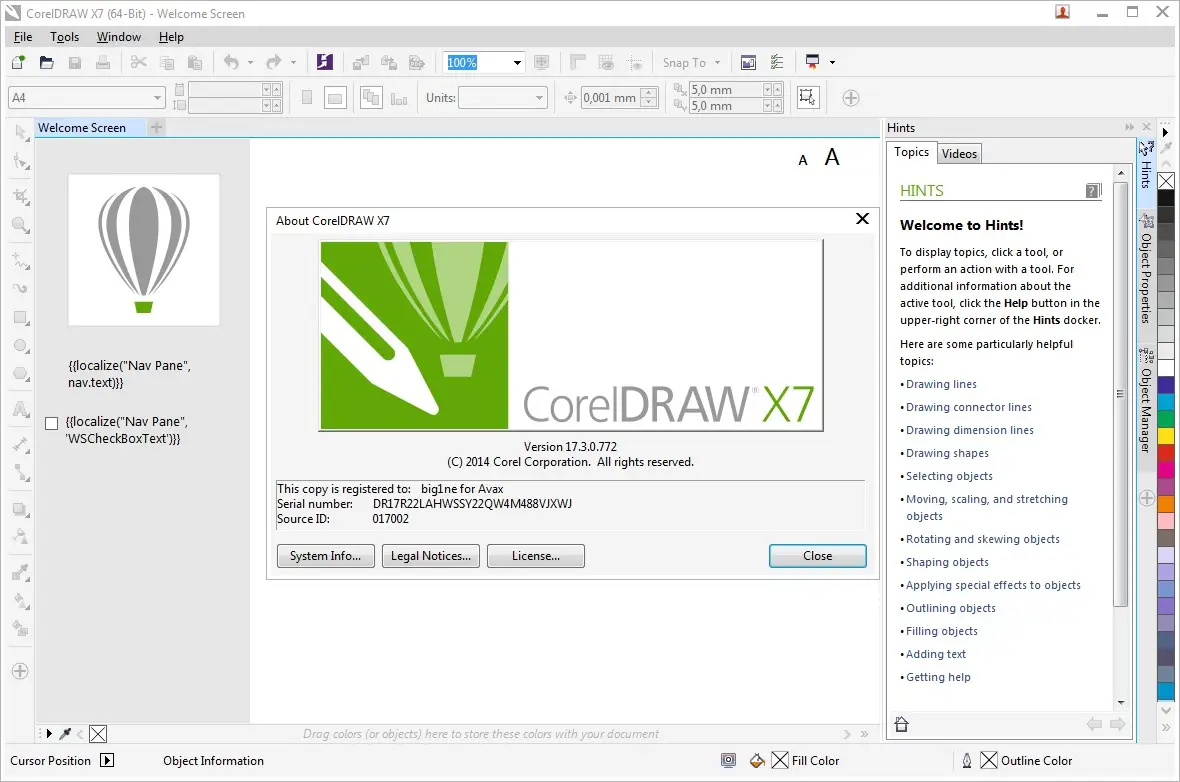Select the Crop tool in toolbox

[x=21, y=197]
